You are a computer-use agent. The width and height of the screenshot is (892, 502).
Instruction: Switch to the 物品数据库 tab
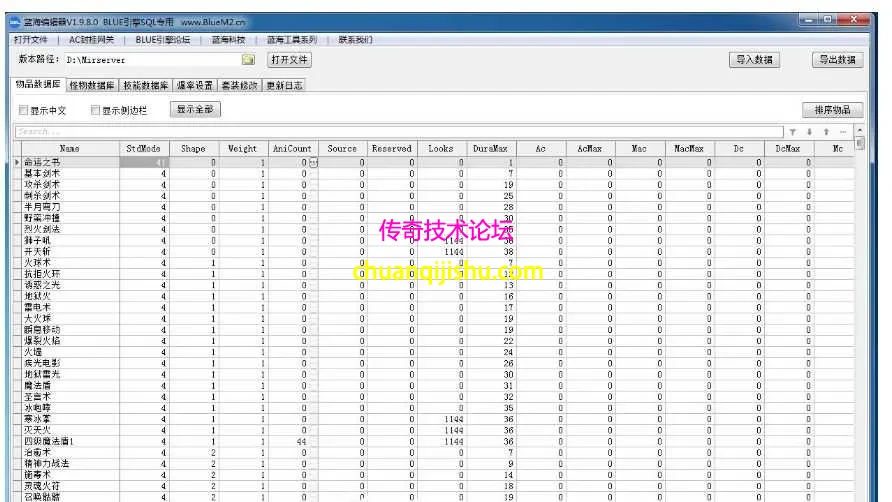tap(38, 84)
